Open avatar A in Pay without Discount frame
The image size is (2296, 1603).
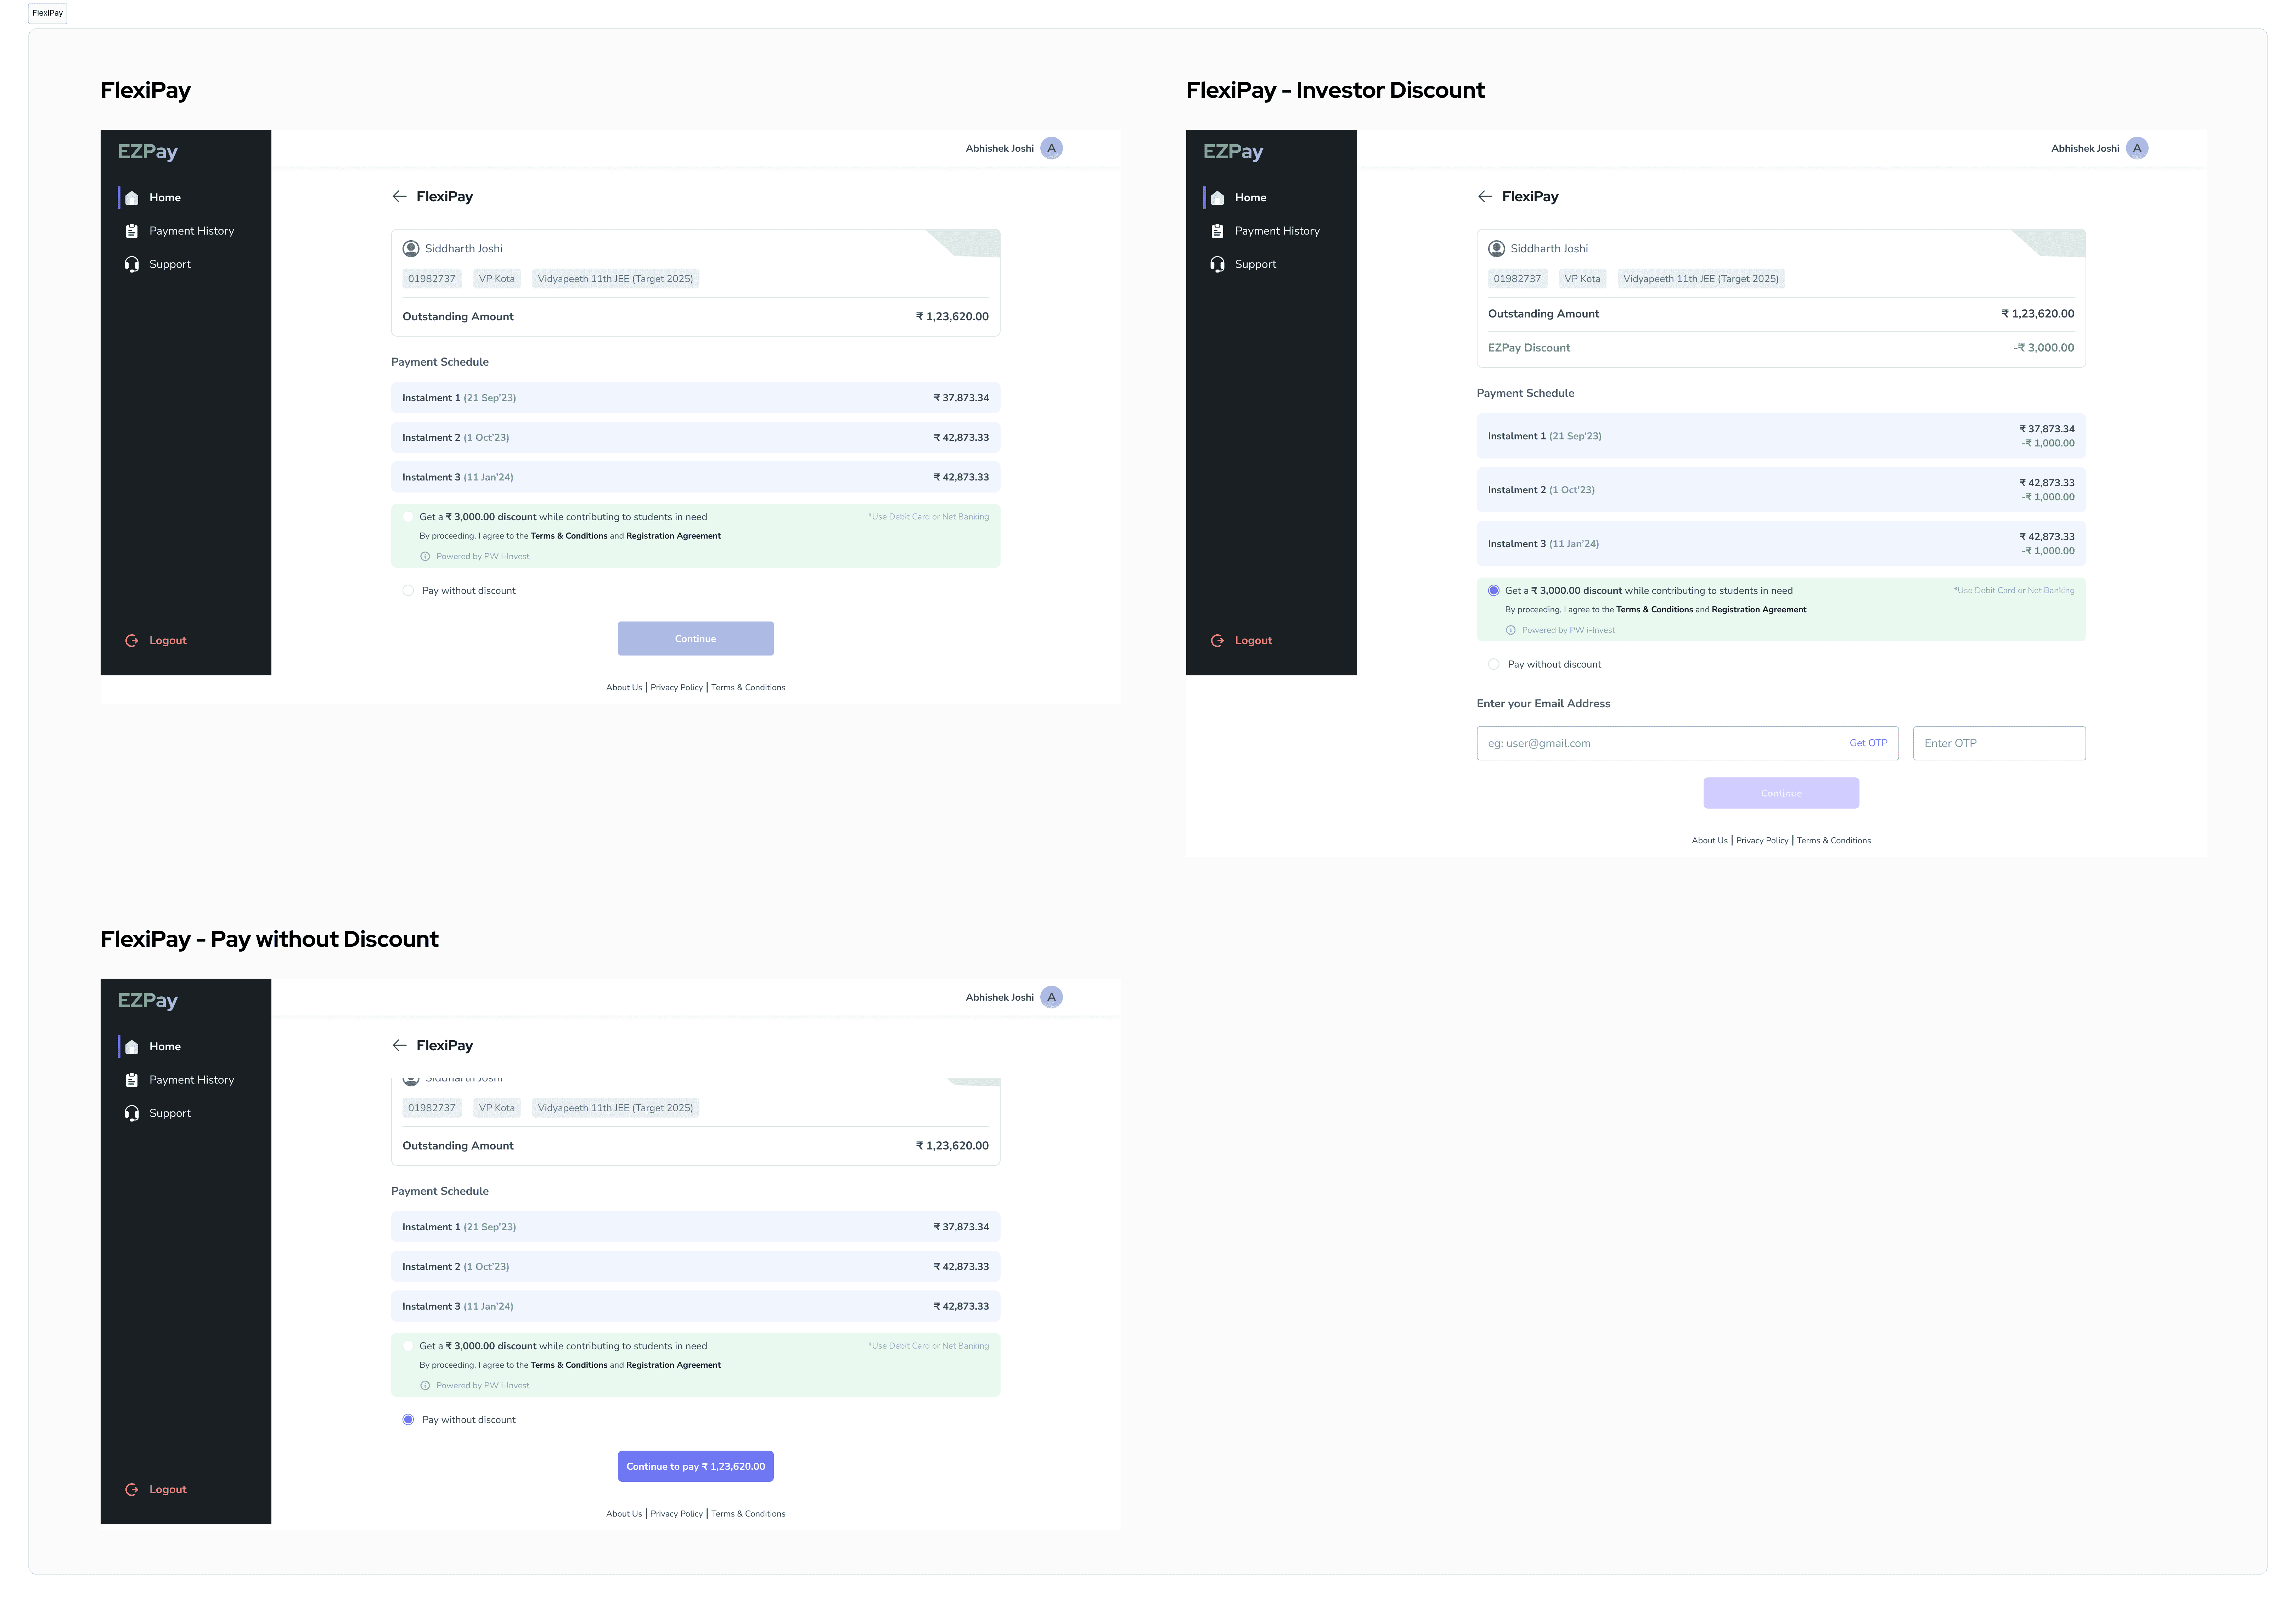click(1051, 997)
